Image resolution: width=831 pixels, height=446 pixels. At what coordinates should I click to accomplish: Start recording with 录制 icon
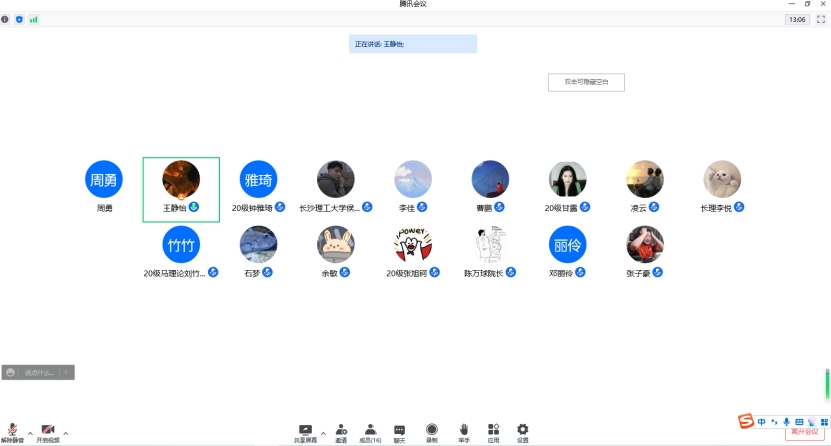click(x=432, y=432)
